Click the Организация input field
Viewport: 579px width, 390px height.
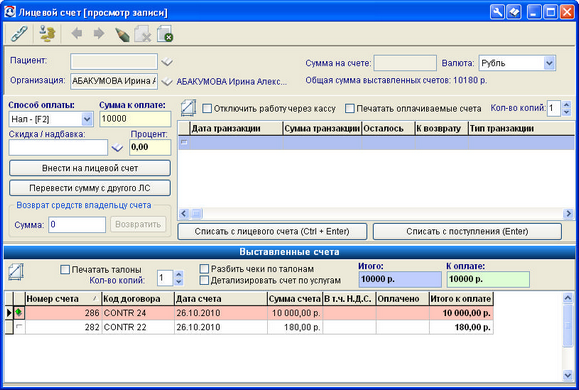pyautogui.click(x=114, y=81)
